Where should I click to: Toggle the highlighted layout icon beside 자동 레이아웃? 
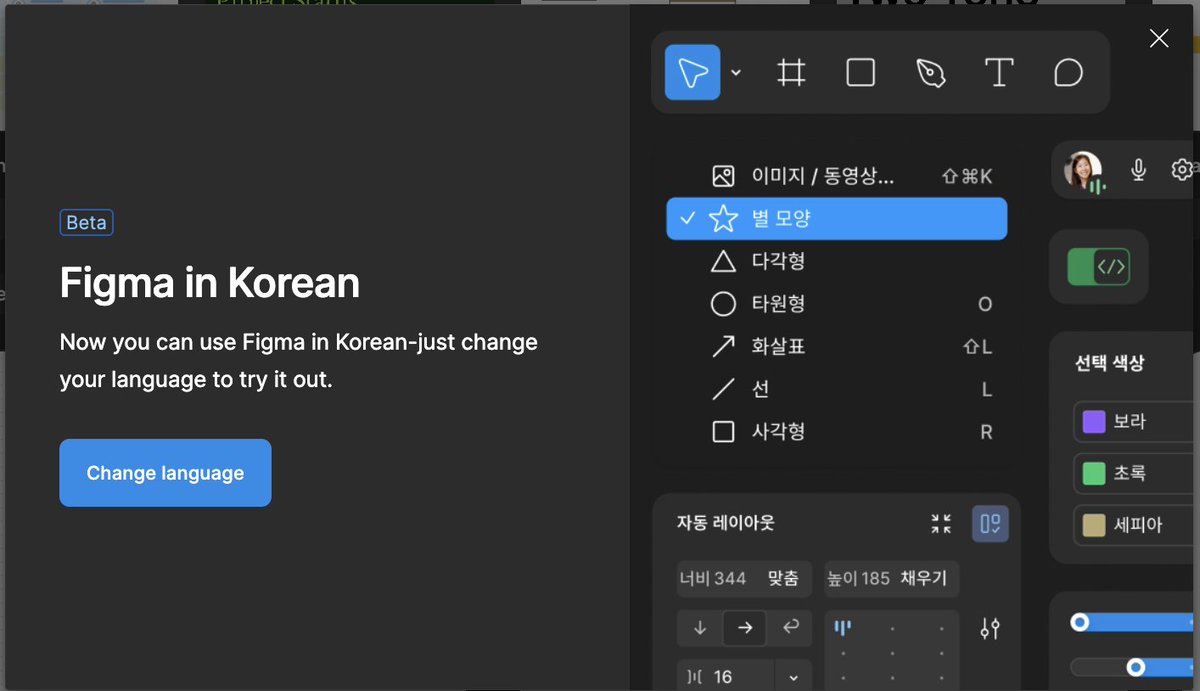pos(990,523)
